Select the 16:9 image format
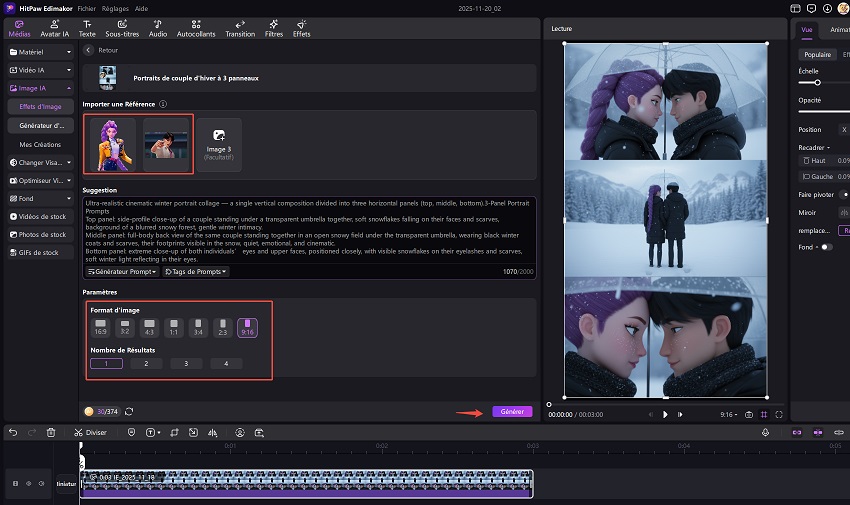This screenshot has width=850, height=505. (x=100, y=326)
